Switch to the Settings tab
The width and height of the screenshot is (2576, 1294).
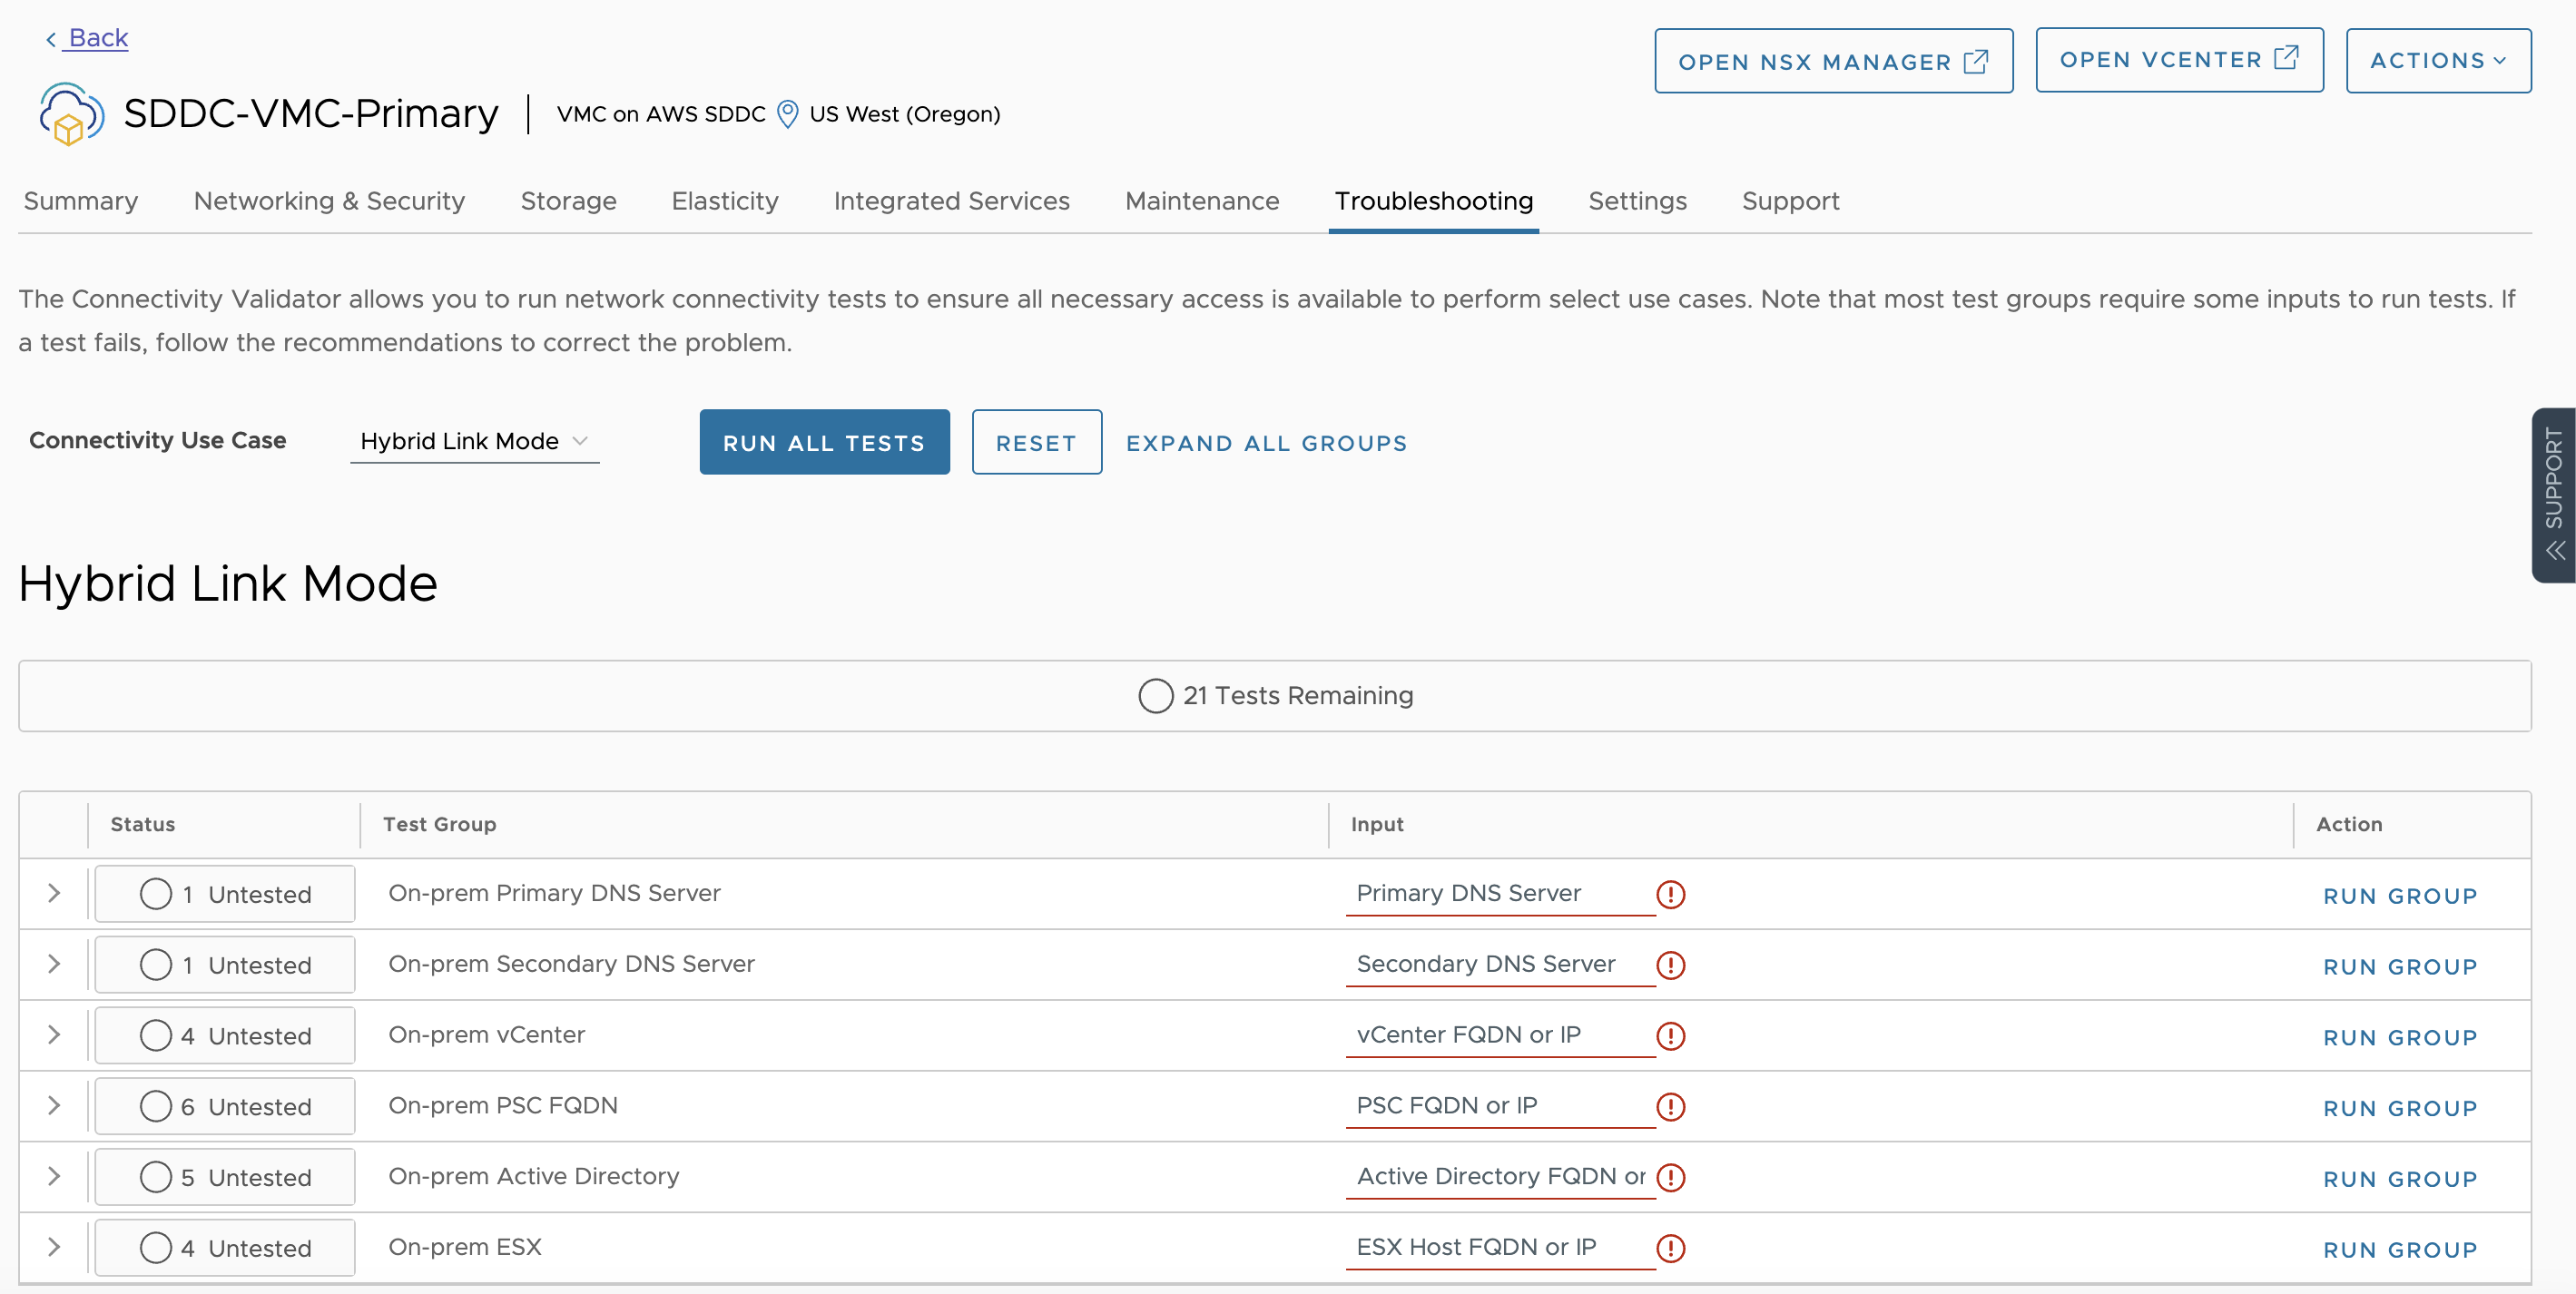pyautogui.click(x=1637, y=201)
